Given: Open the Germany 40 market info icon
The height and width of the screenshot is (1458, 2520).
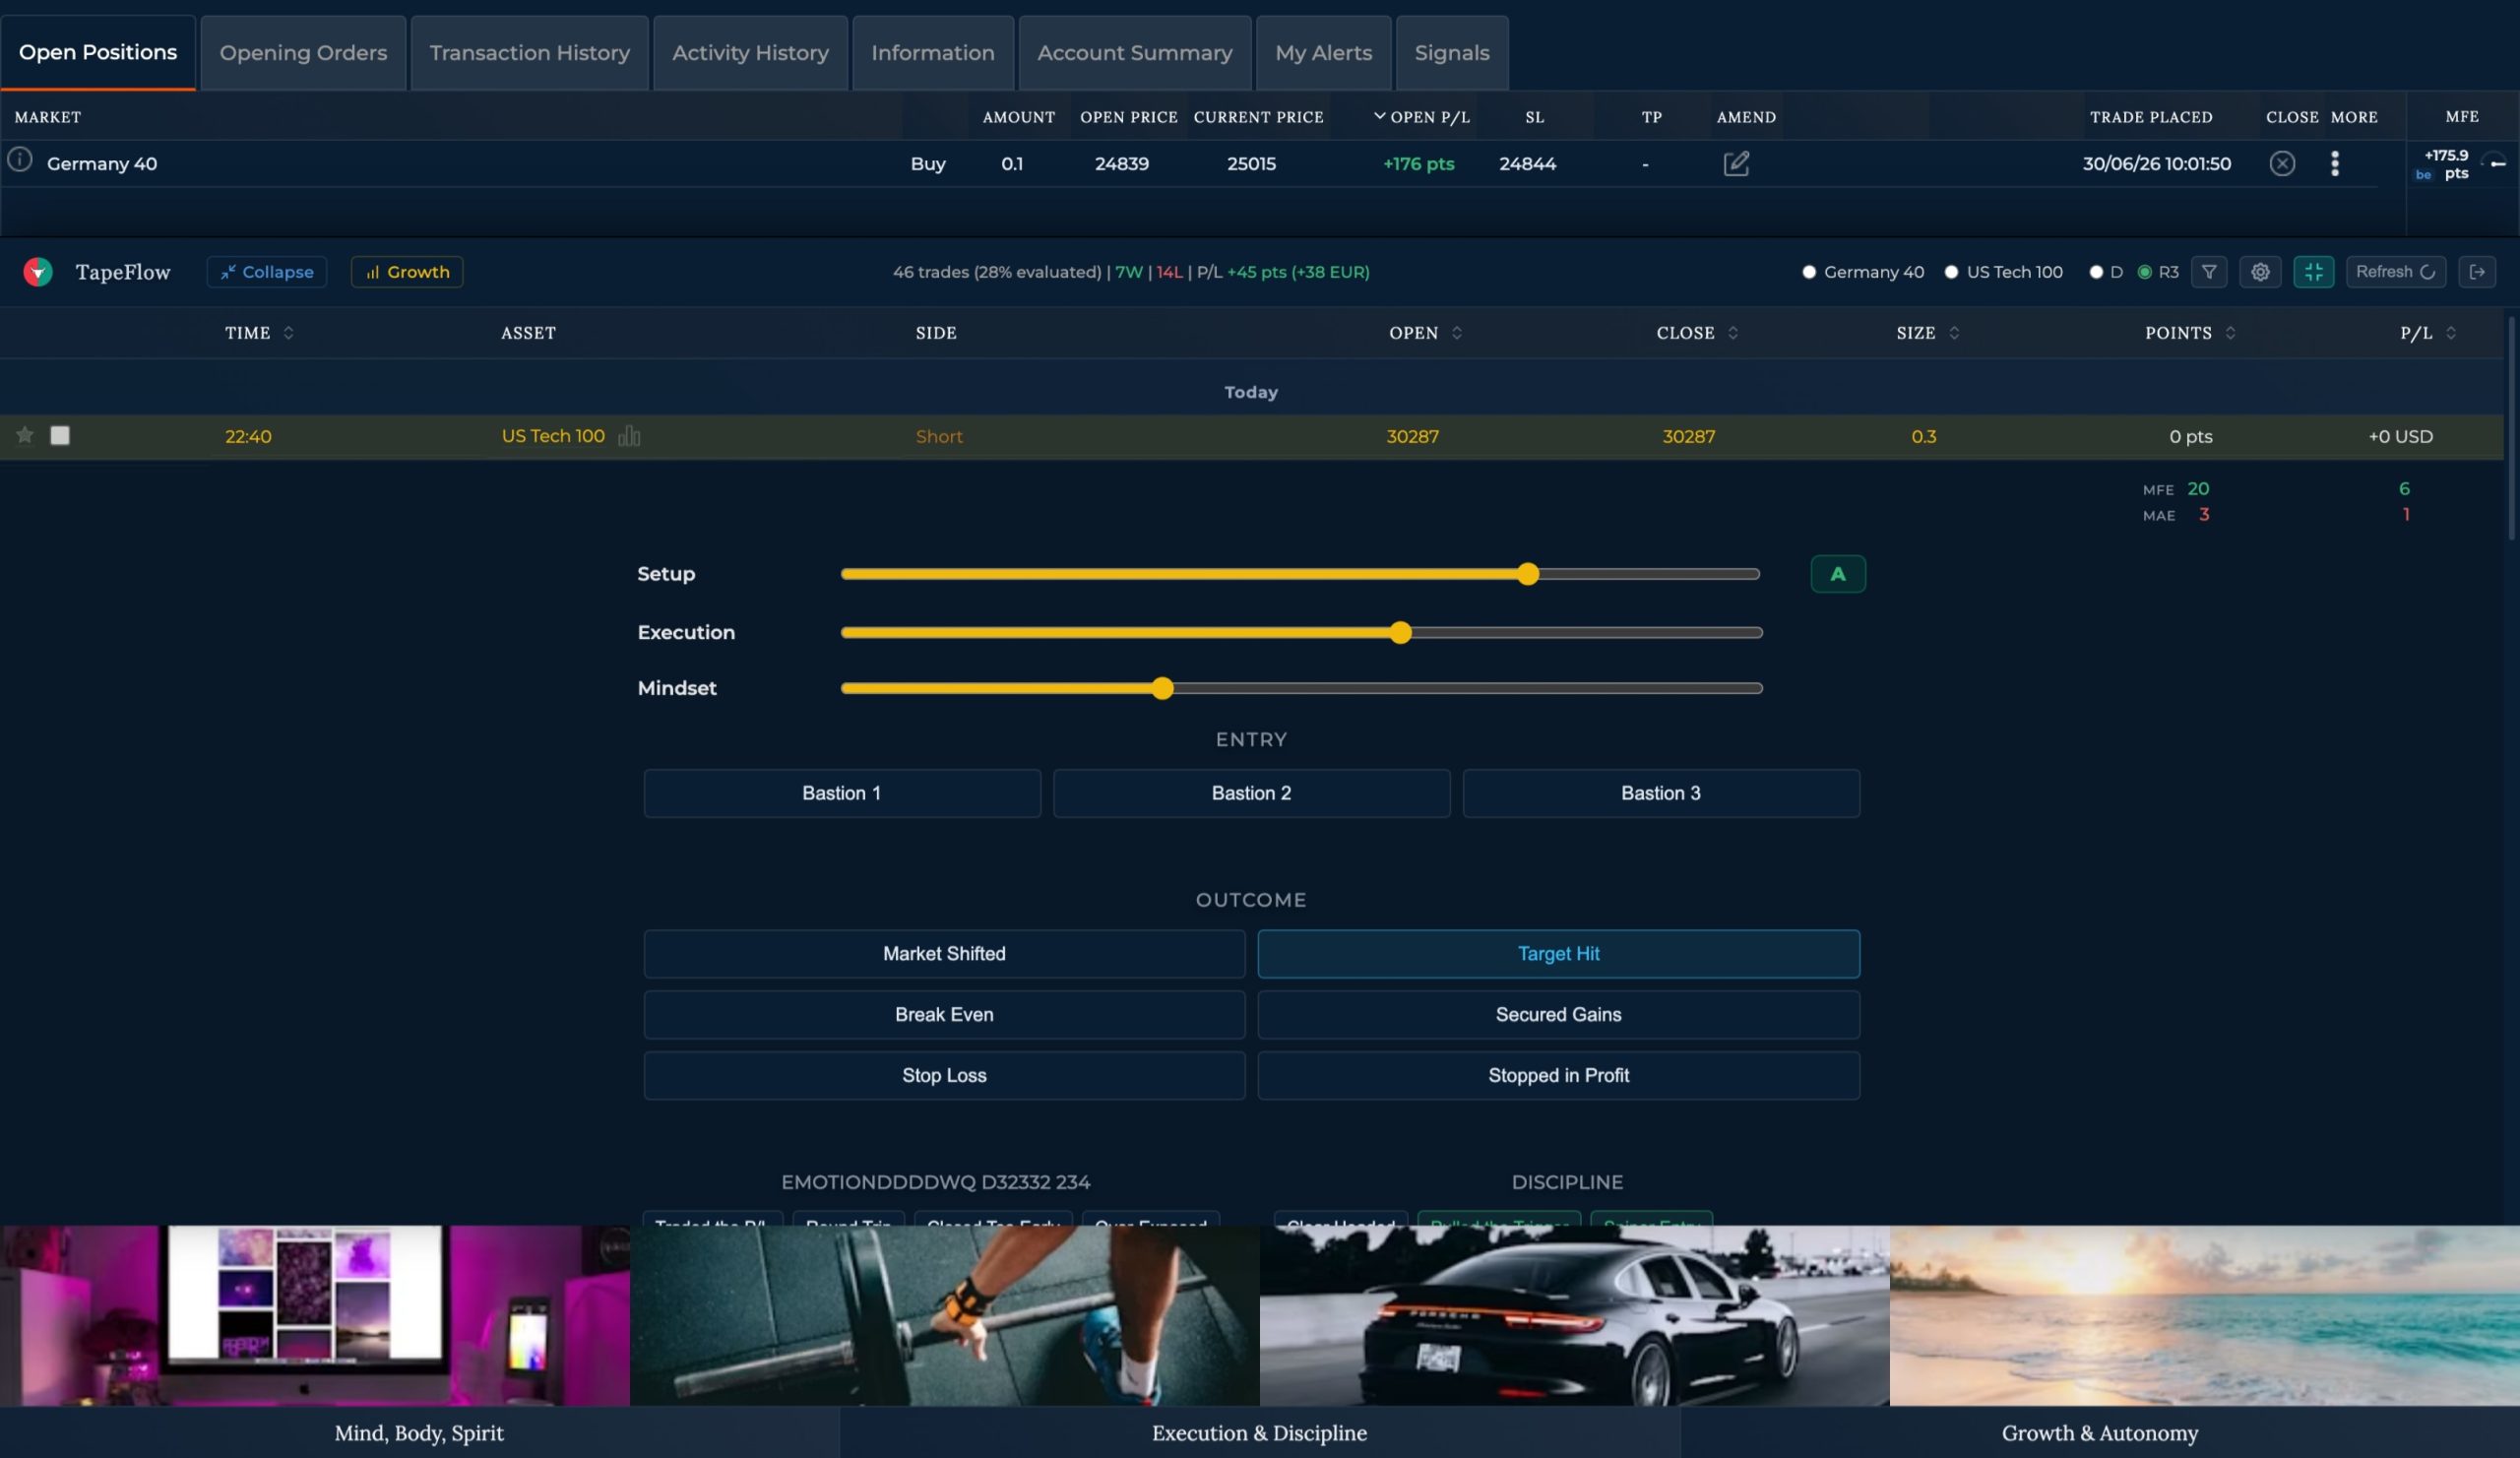Looking at the screenshot, I should (x=20, y=160).
